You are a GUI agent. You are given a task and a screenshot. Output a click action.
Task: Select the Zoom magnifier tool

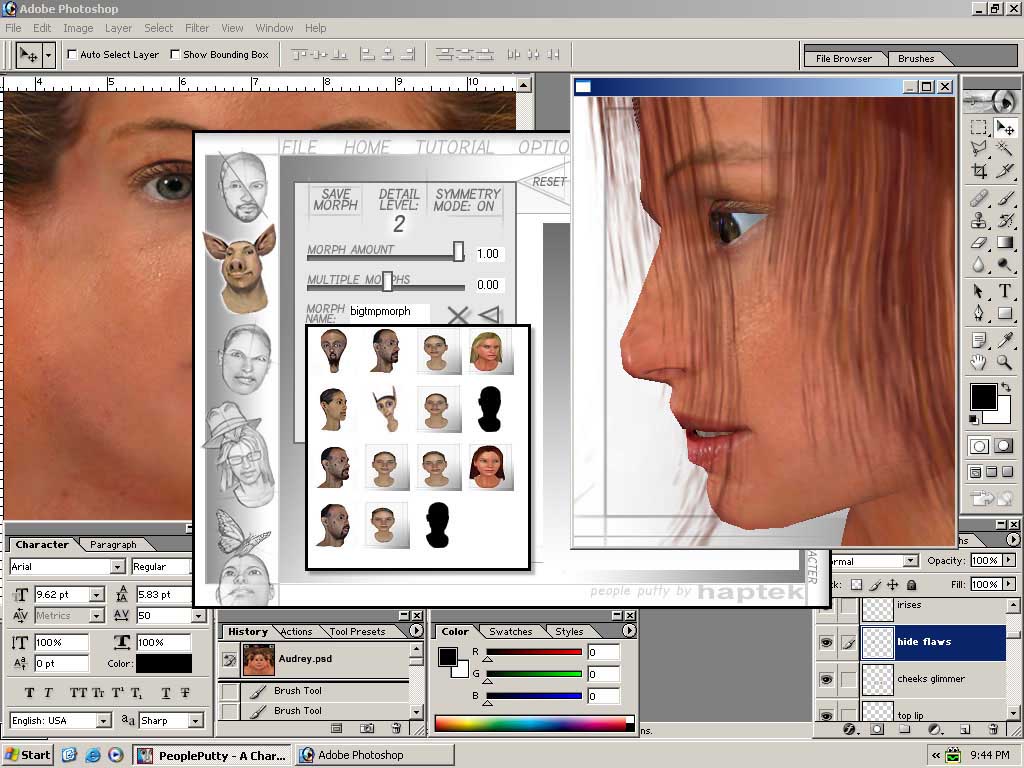(x=1005, y=362)
